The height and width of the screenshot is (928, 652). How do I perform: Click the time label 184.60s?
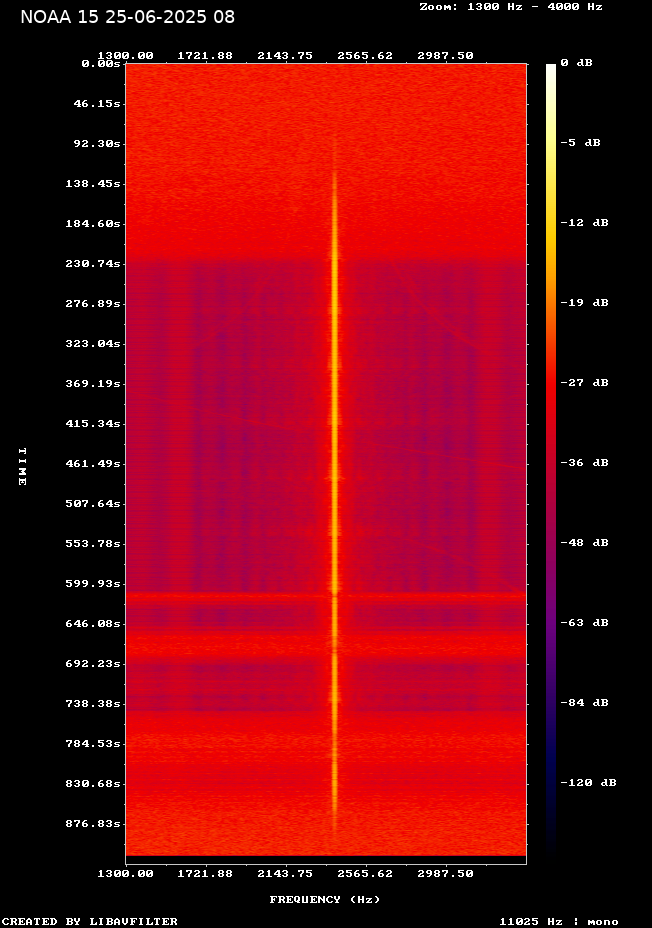click(93, 224)
